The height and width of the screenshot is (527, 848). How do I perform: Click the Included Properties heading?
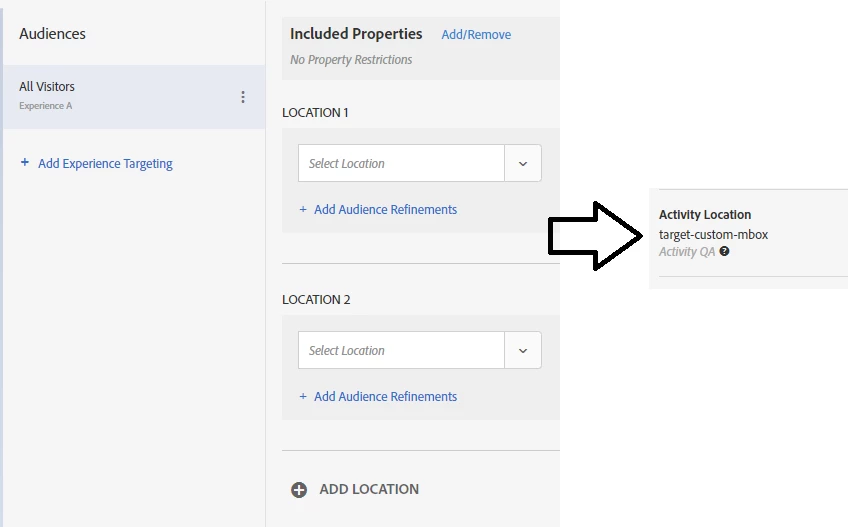pyautogui.click(x=356, y=34)
